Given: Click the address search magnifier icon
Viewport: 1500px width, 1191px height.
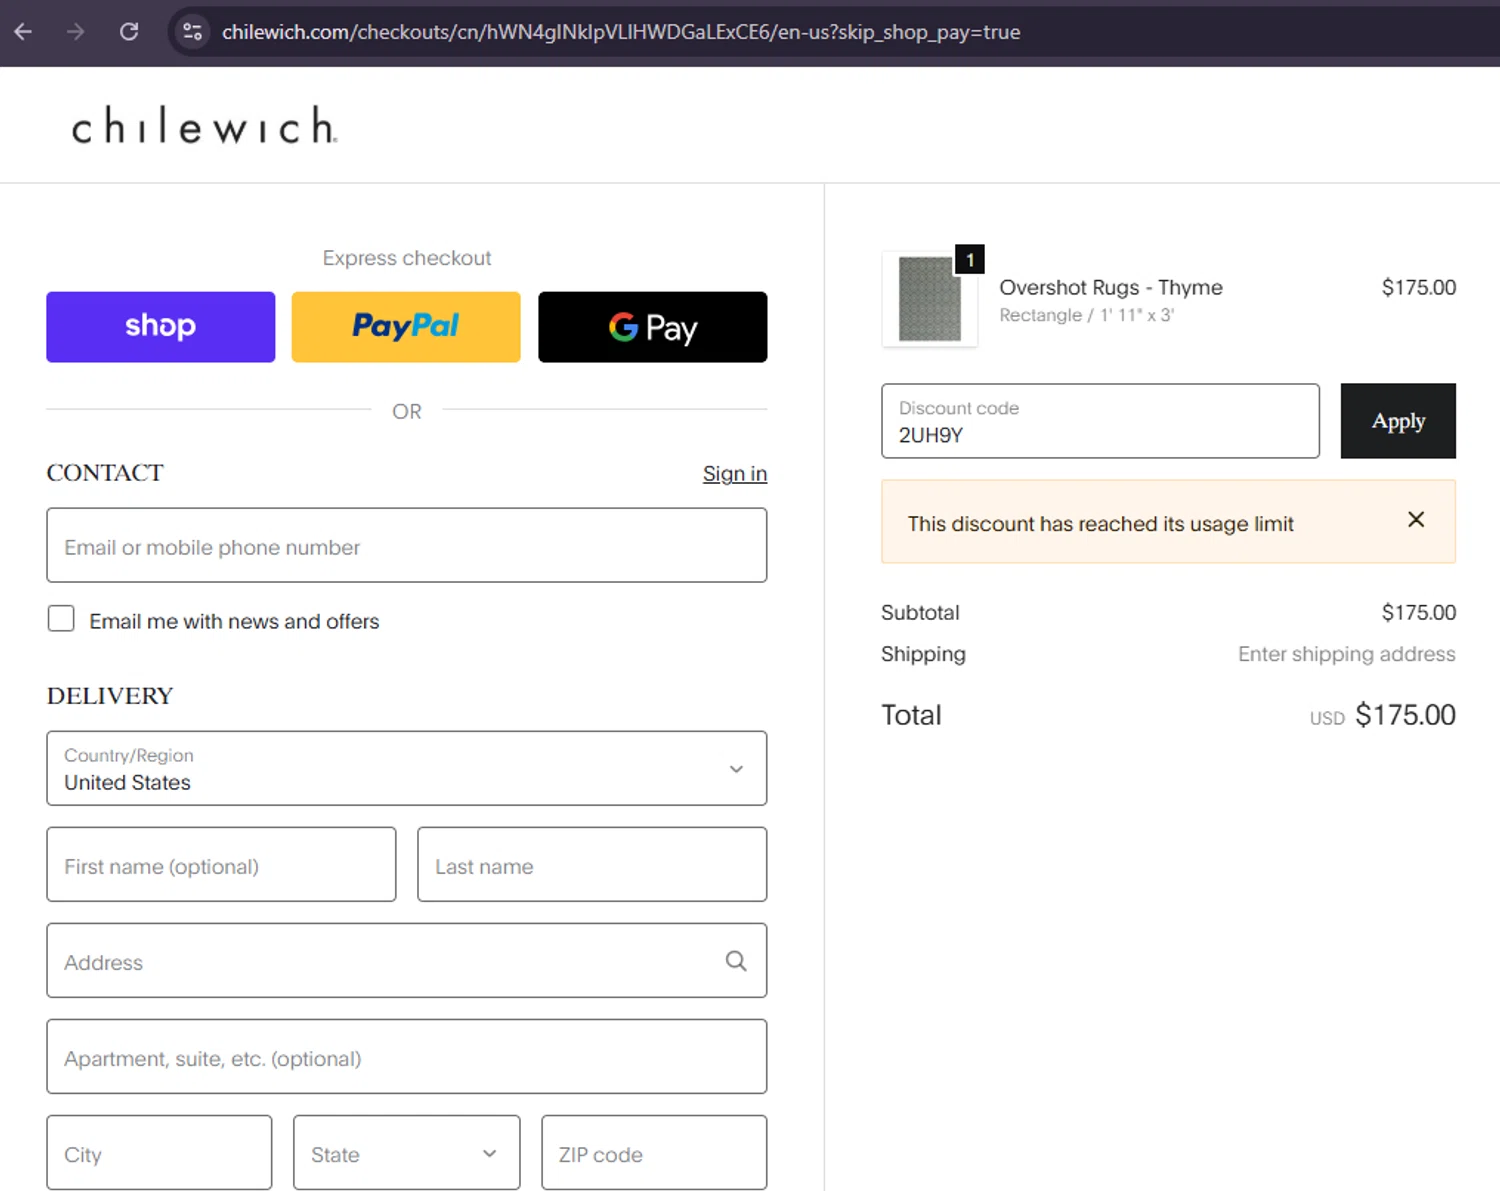Looking at the screenshot, I should click(736, 961).
